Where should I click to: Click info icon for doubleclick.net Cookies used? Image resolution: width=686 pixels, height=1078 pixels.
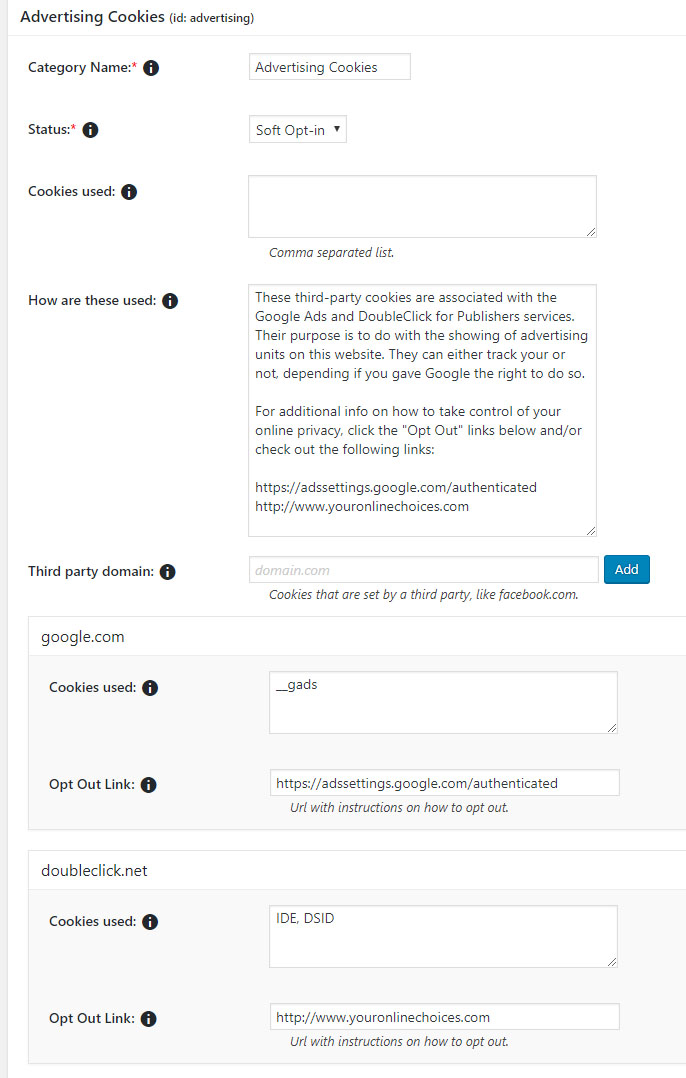click(x=150, y=922)
